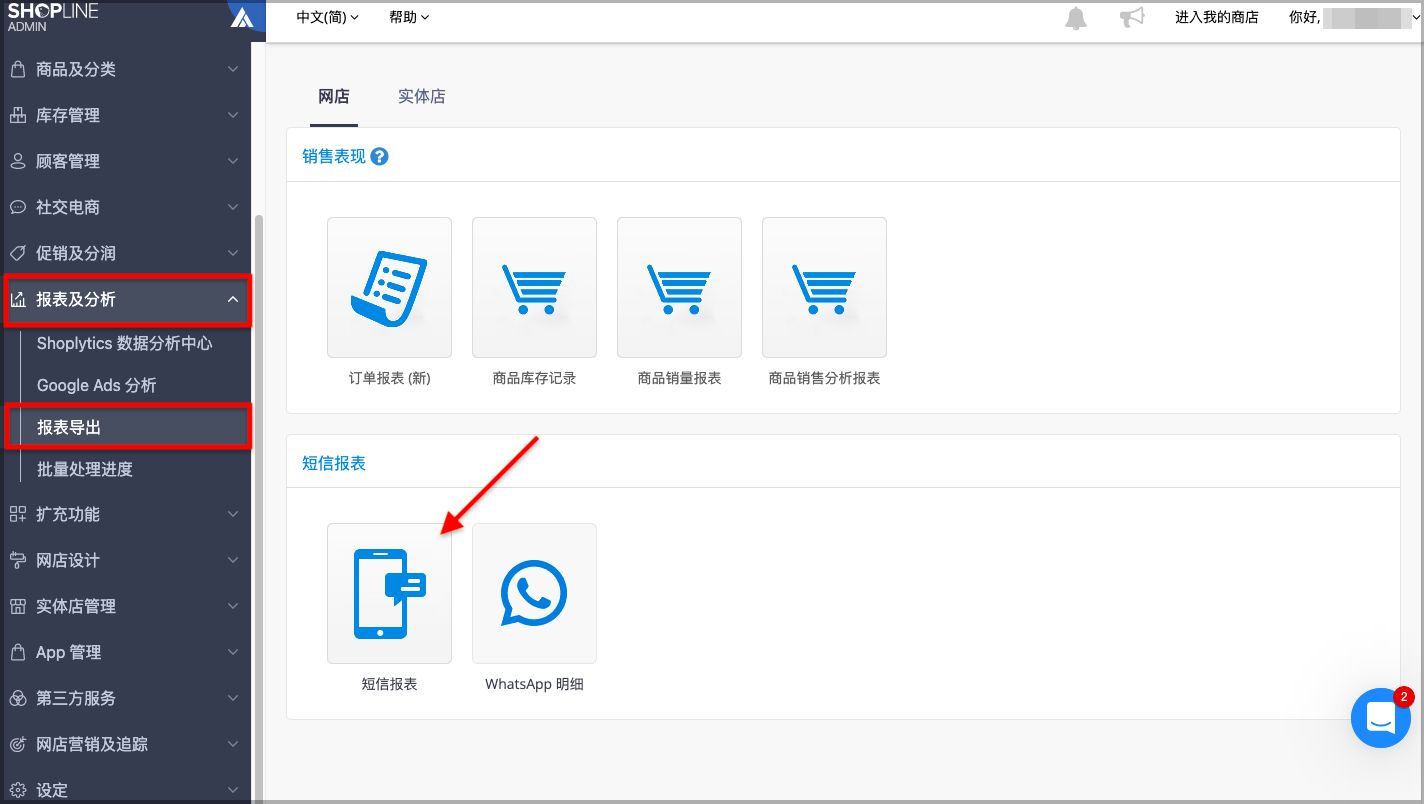This screenshot has height=804, width=1424.
Task: Select Google Ads 分析 menu item
Action: point(97,385)
